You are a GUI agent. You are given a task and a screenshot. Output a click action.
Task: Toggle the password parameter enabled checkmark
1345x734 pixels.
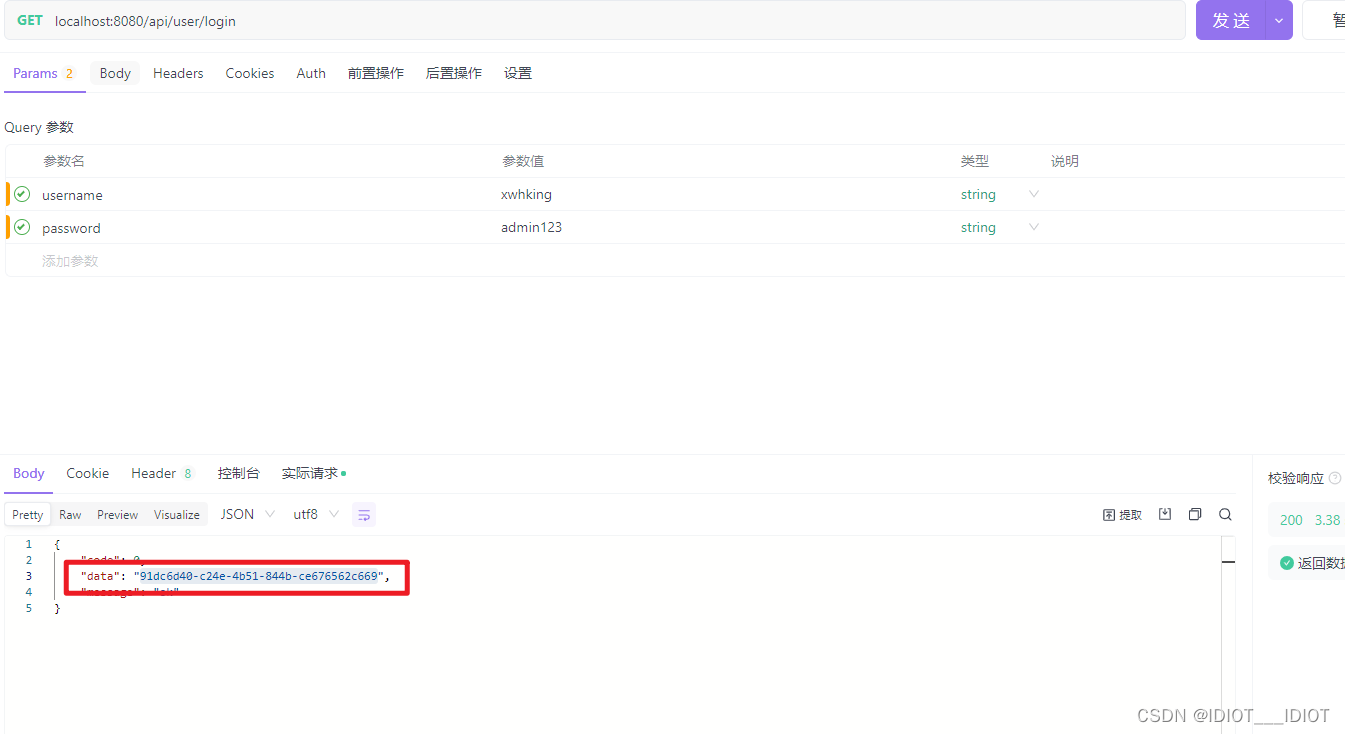click(x=21, y=227)
